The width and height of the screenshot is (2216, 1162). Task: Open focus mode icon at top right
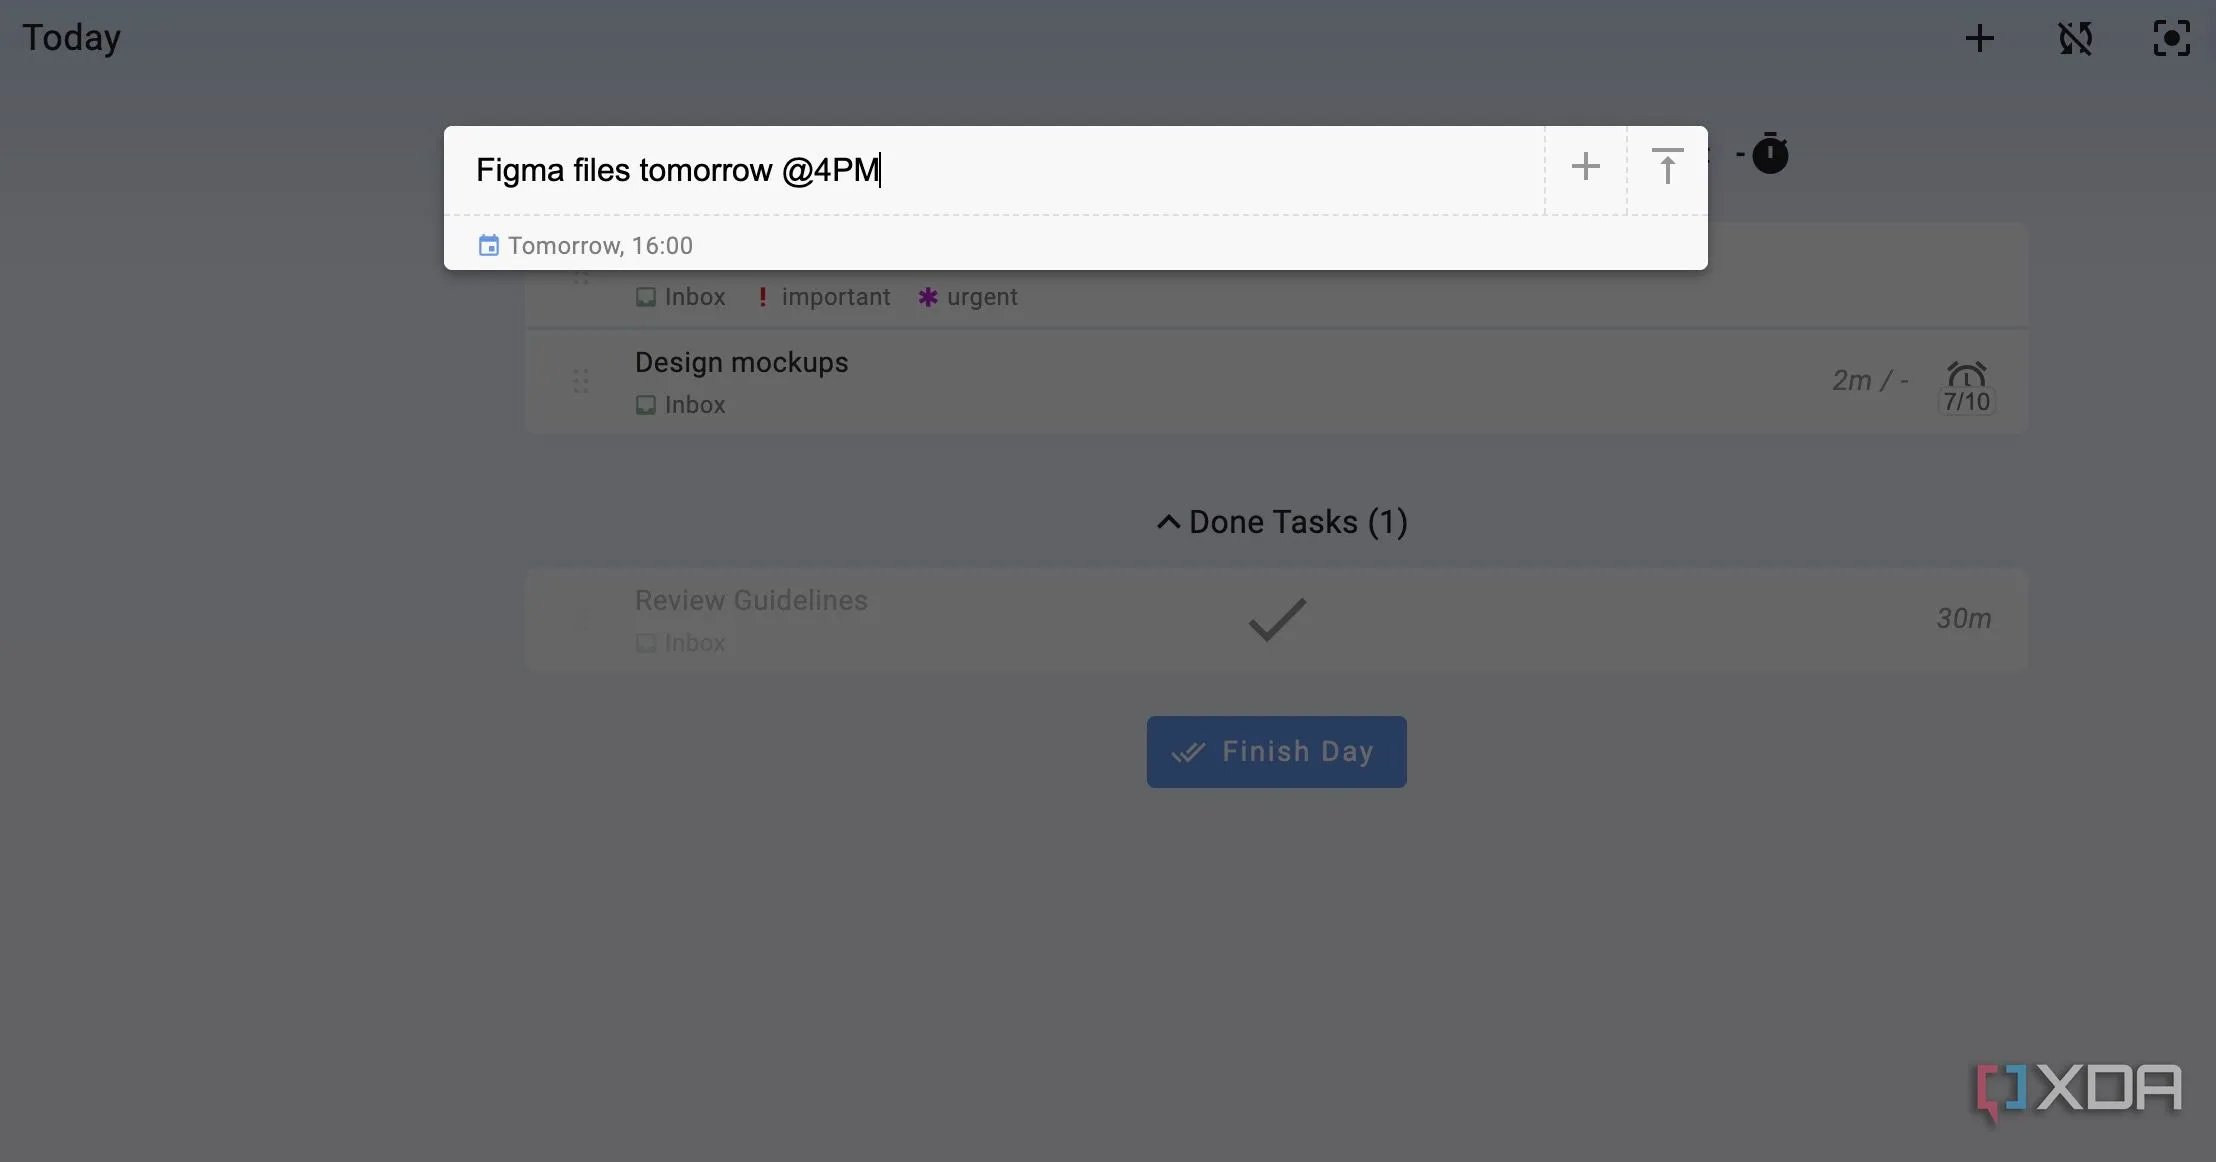click(x=2171, y=39)
